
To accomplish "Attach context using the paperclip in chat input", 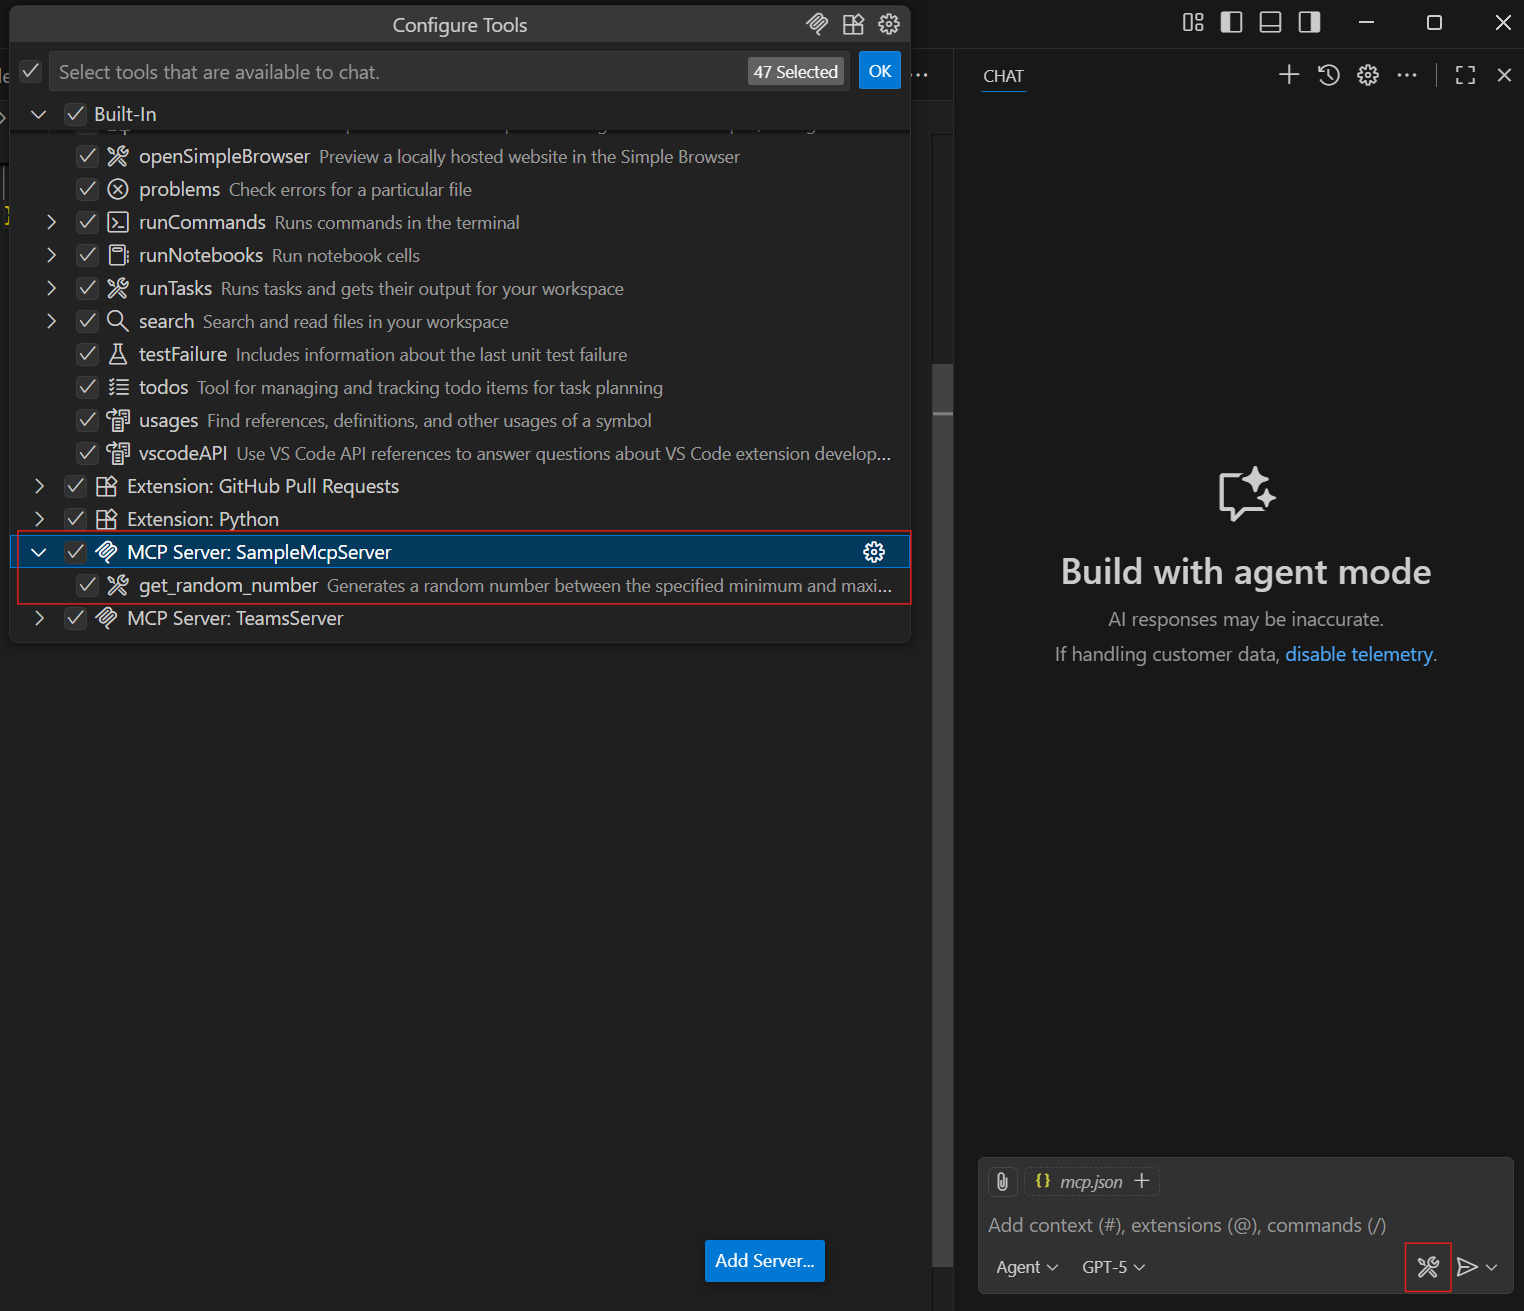I will [1002, 1181].
